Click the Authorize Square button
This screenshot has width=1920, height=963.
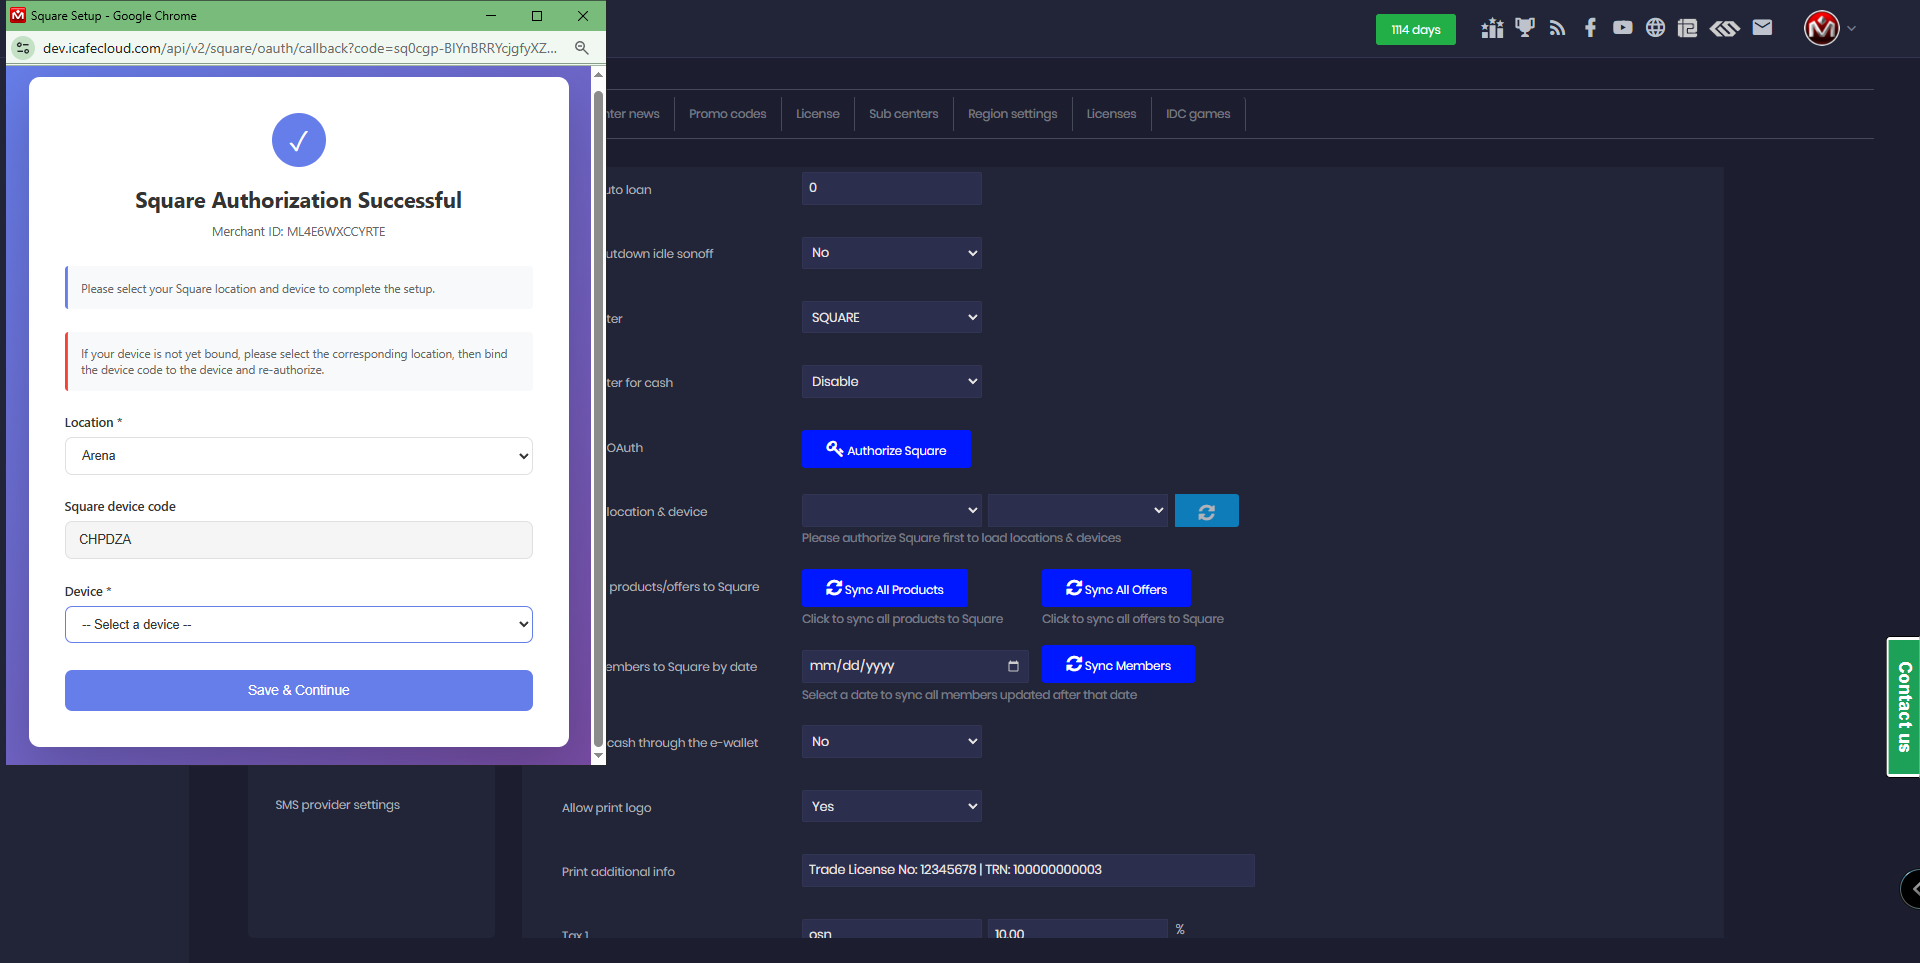click(886, 450)
